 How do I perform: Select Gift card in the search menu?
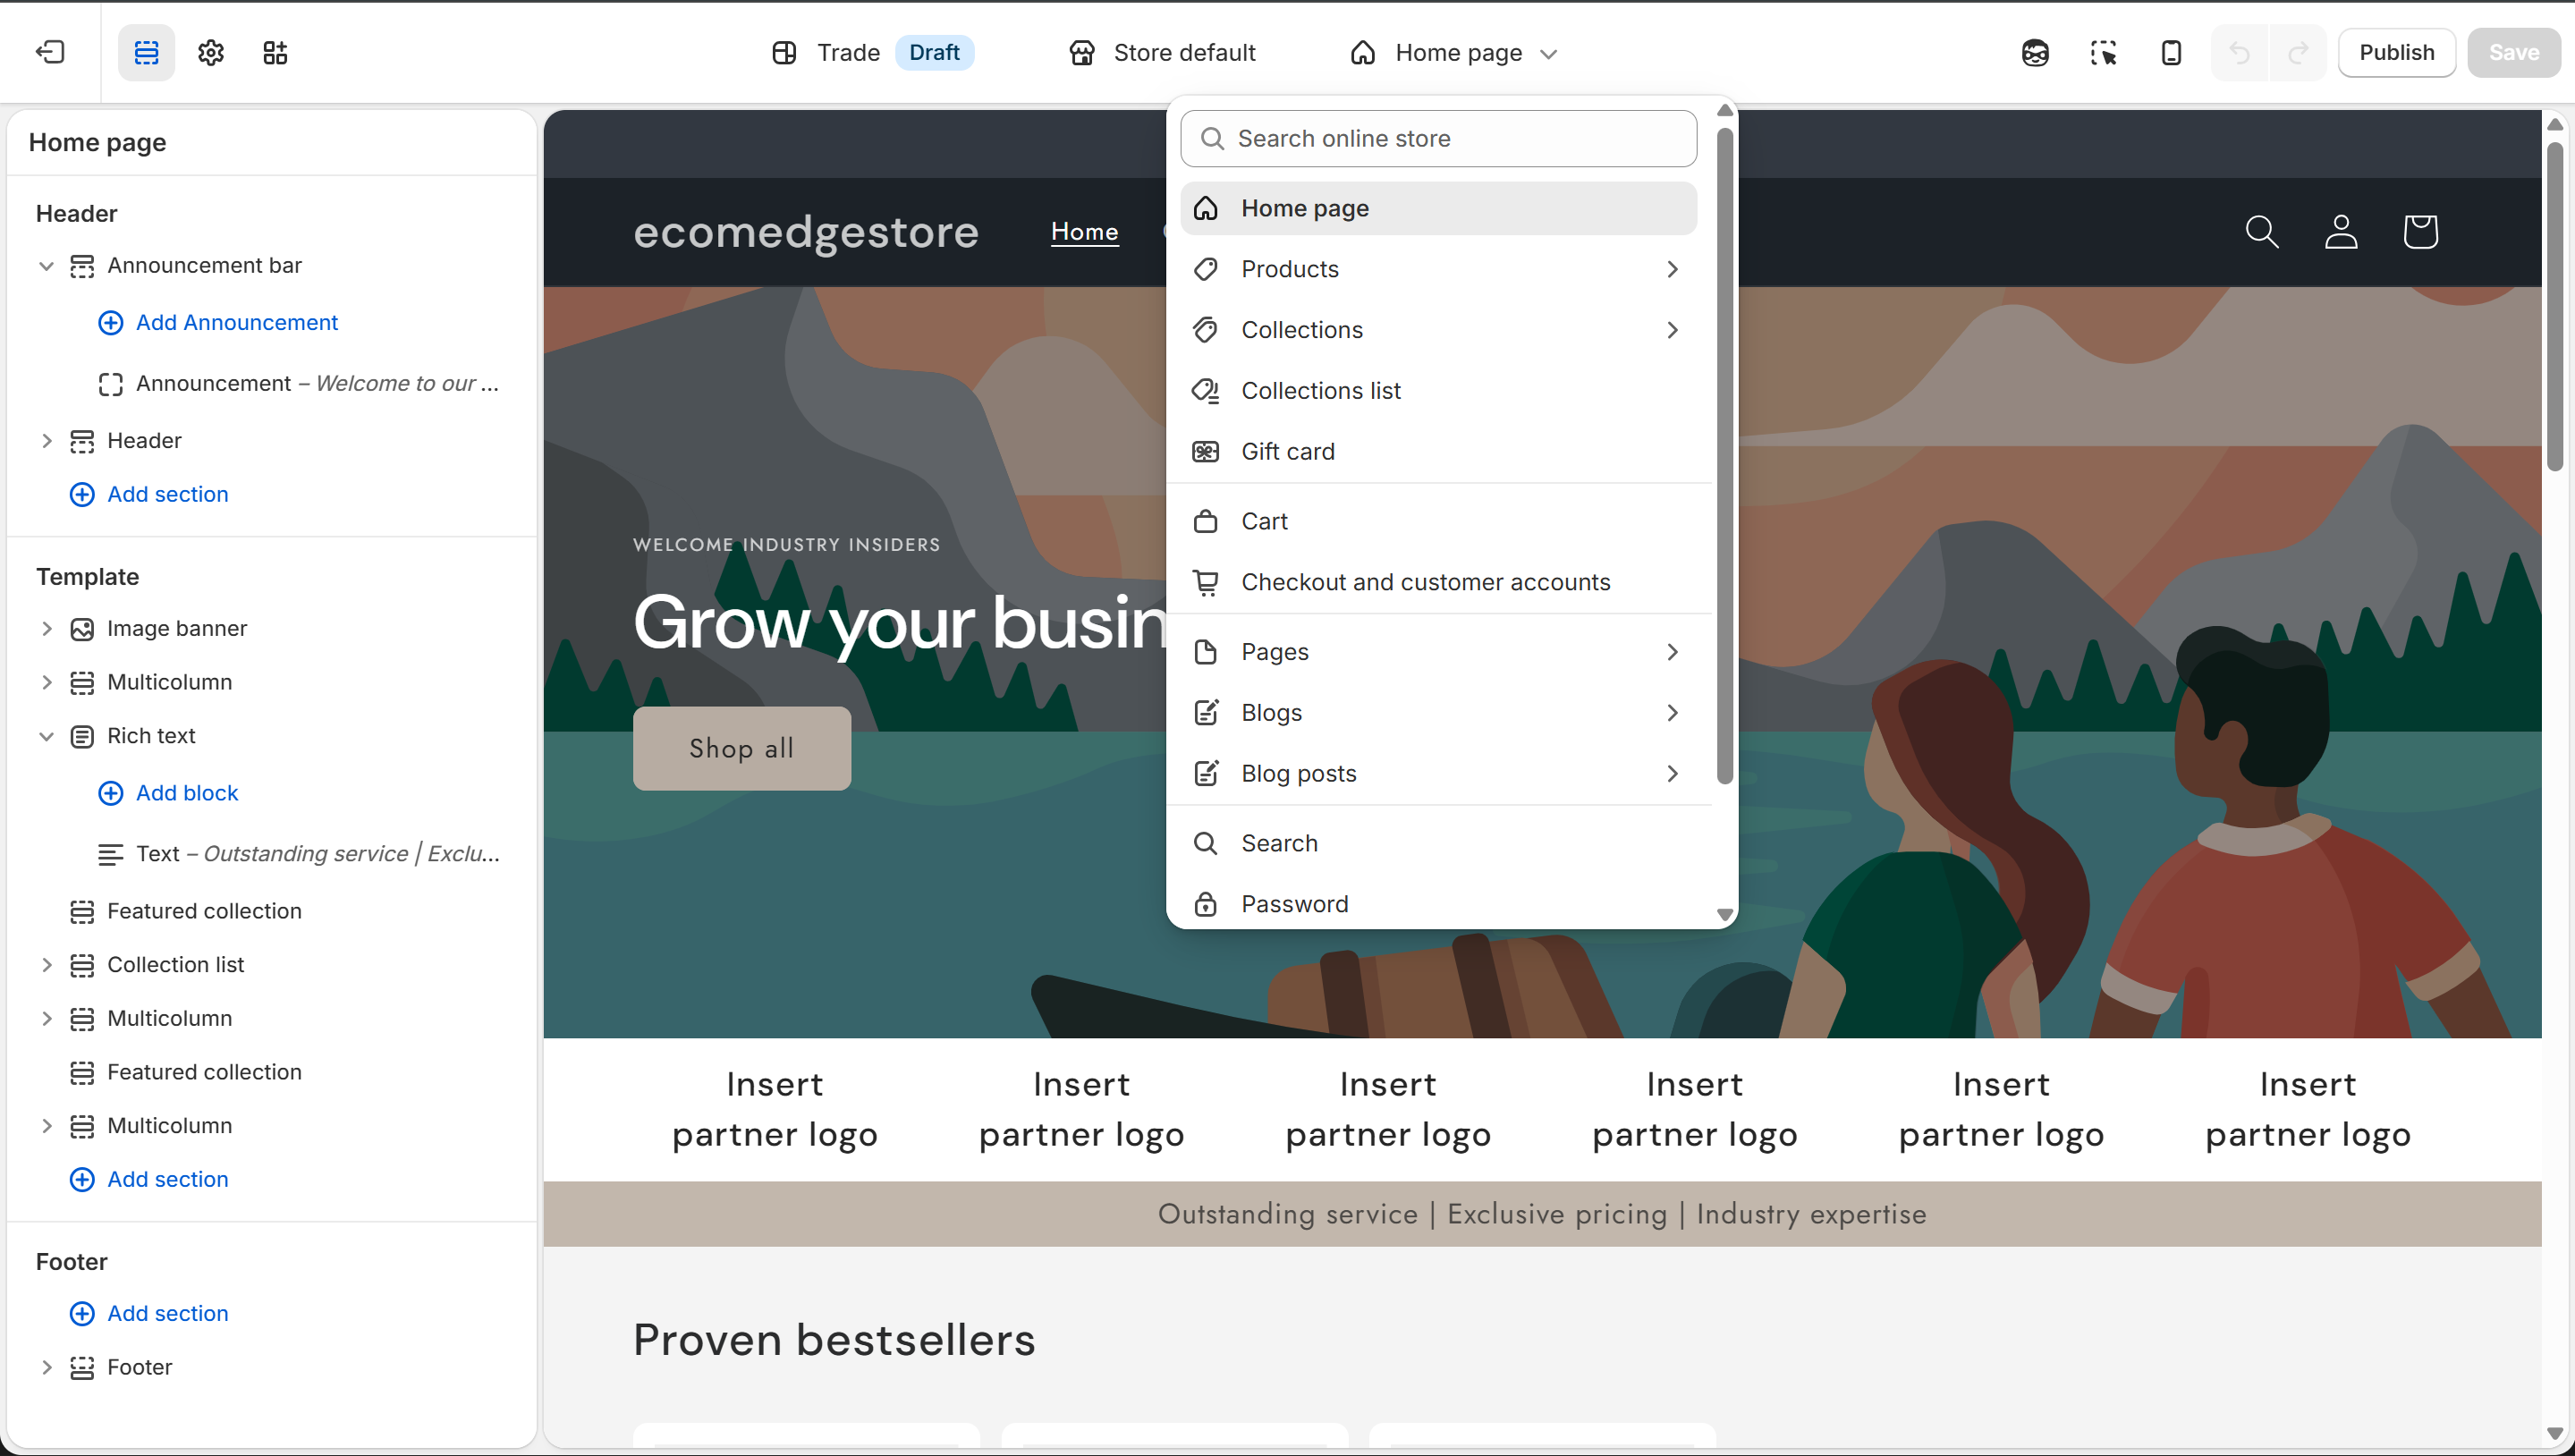1288,451
